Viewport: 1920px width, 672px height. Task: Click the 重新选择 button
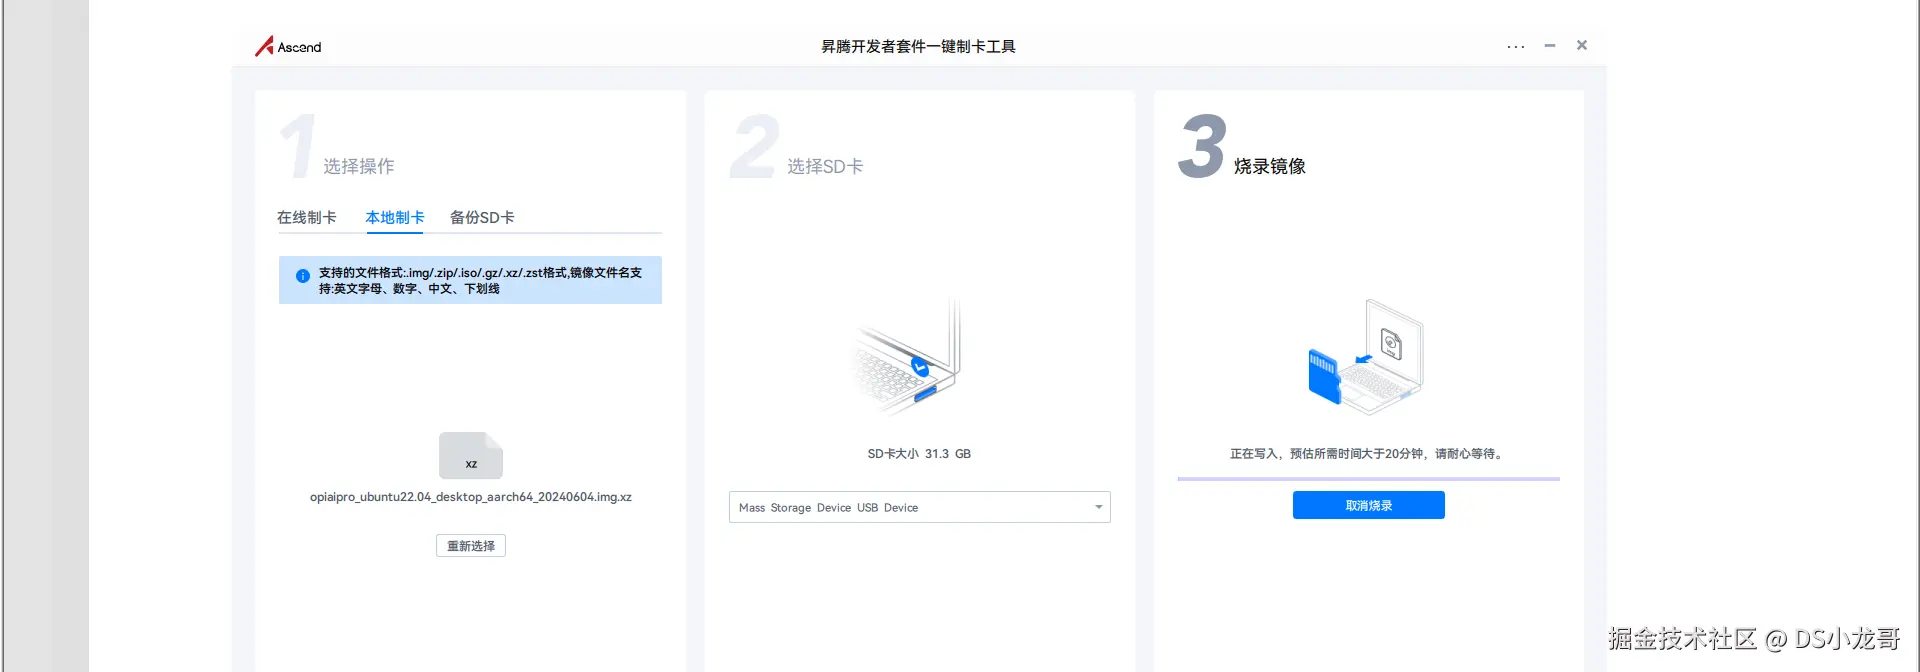pos(471,546)
